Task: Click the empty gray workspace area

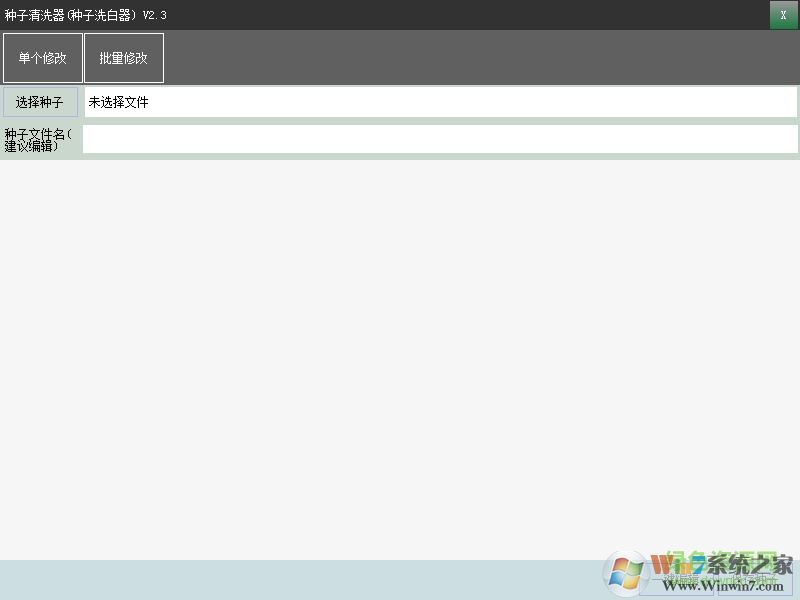Action: [x=400, y=350]
